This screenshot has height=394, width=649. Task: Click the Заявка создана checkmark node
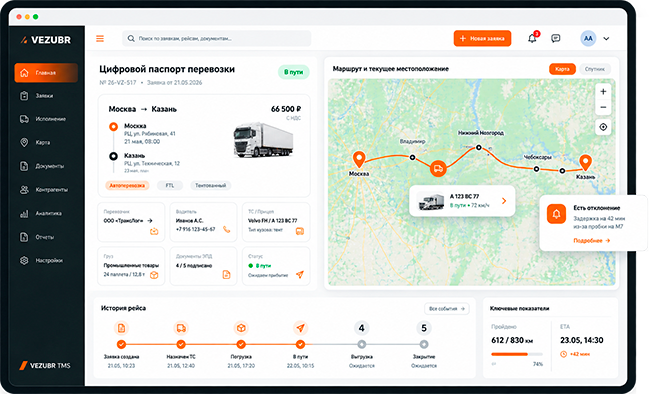tap(121, 344)
